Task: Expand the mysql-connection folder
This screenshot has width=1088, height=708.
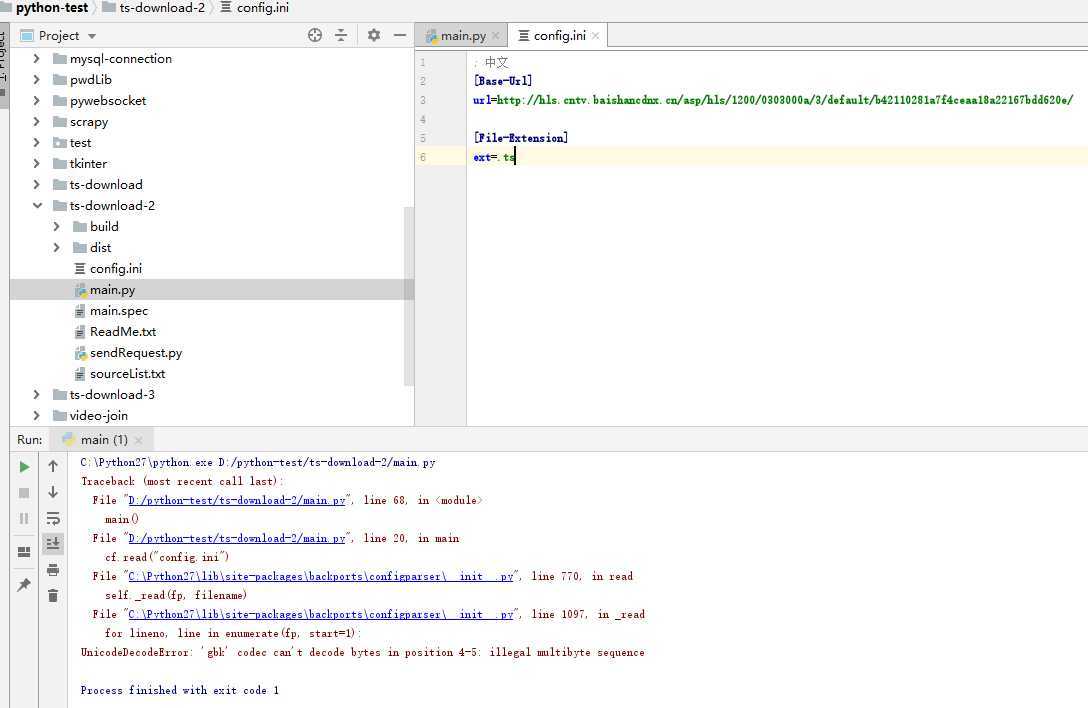Action: (x=36, y=59)
